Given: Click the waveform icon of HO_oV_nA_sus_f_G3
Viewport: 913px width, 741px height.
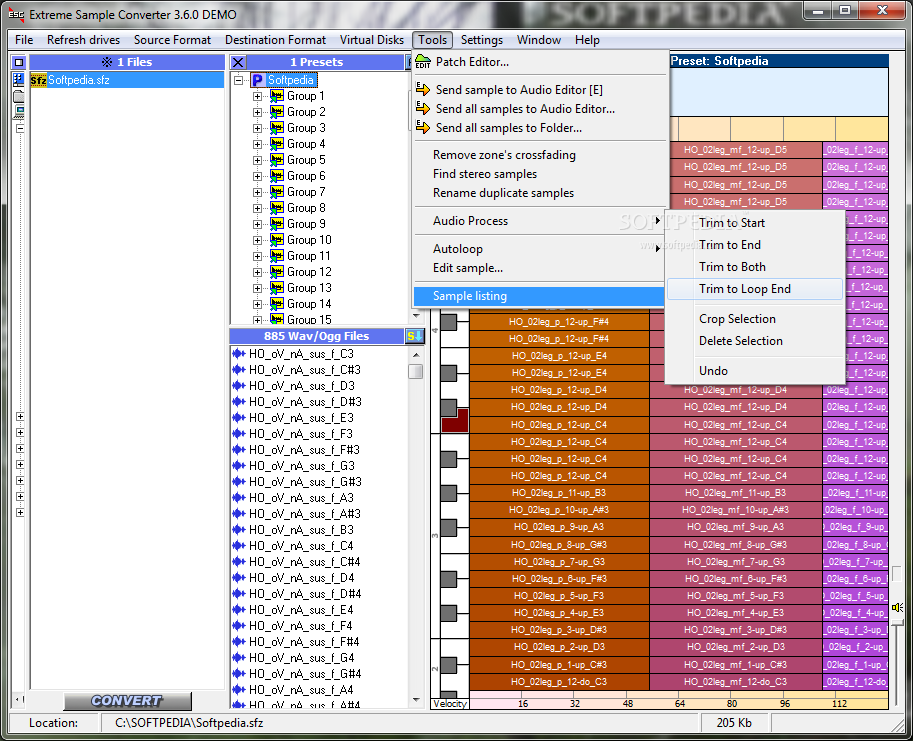Looking at the screenshot, I should pos(239,466).
